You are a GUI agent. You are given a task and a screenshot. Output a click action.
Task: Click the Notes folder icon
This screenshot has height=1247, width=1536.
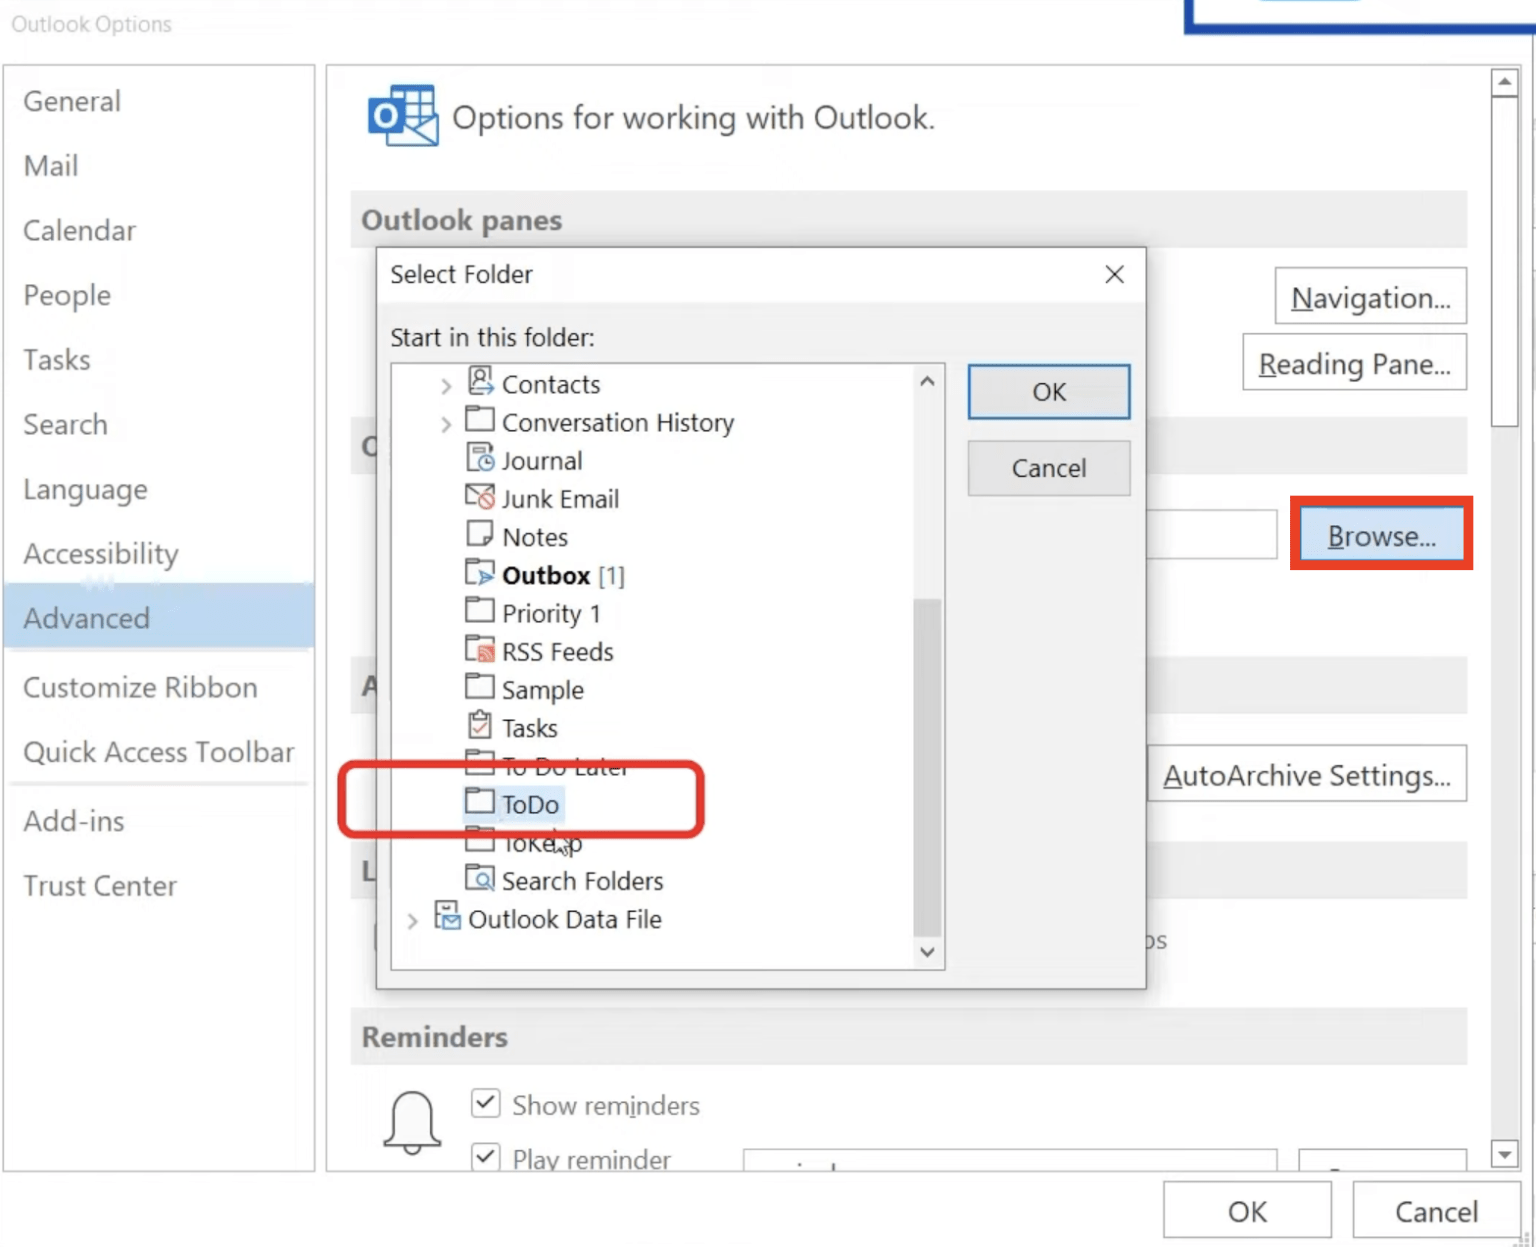(x=480, y=534)
